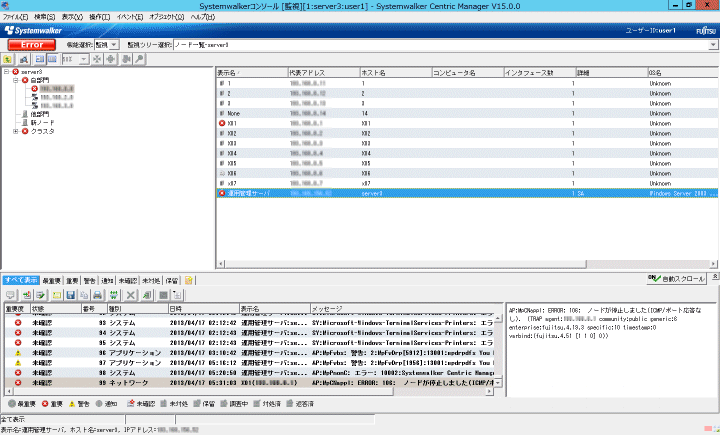Collapse the 自部門 tree node
720x435 pixels.
(x=16, y=80)
